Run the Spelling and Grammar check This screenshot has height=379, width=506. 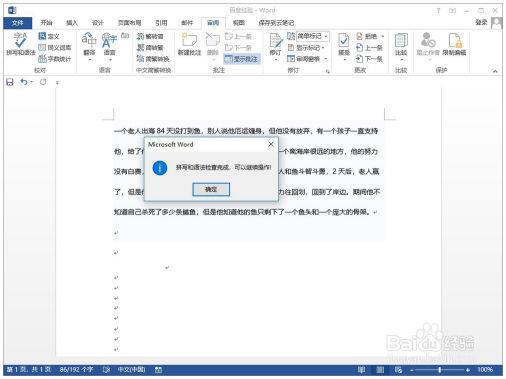click(x=20, y=44)
